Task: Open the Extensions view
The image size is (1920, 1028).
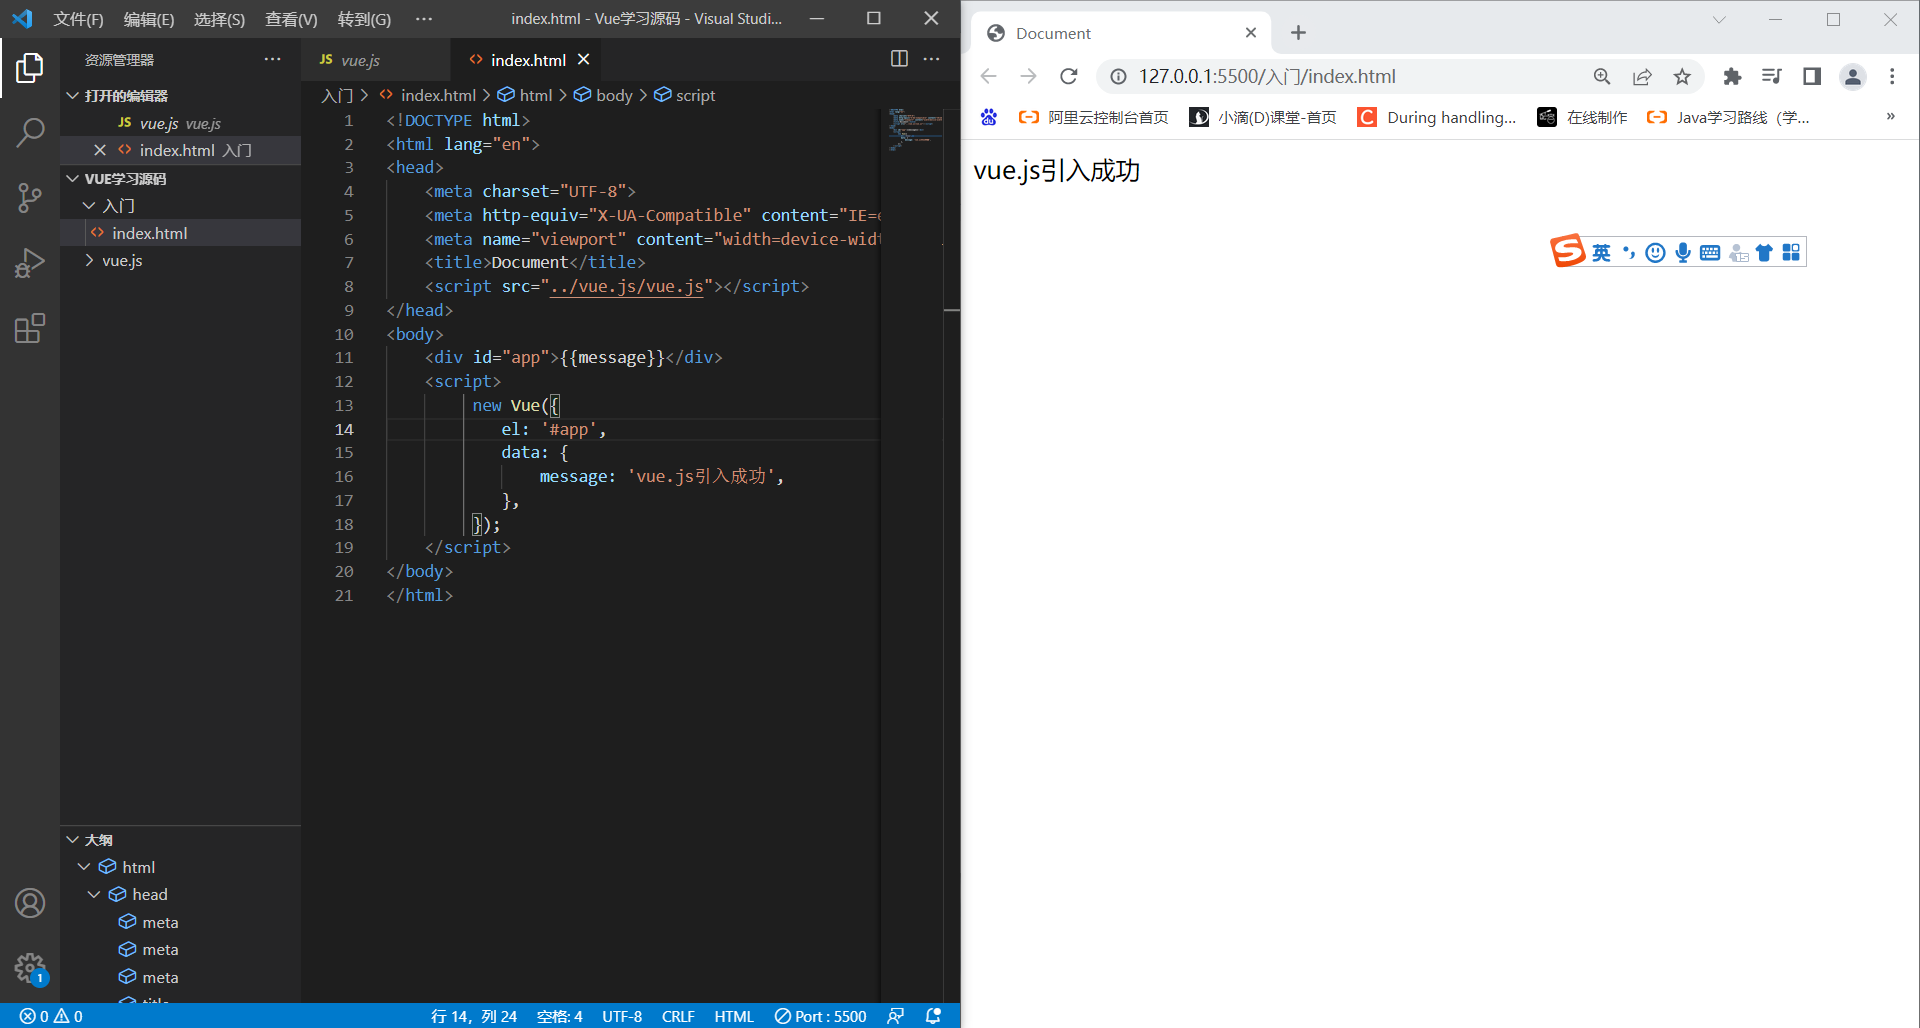Action: [x=30, y=328]
